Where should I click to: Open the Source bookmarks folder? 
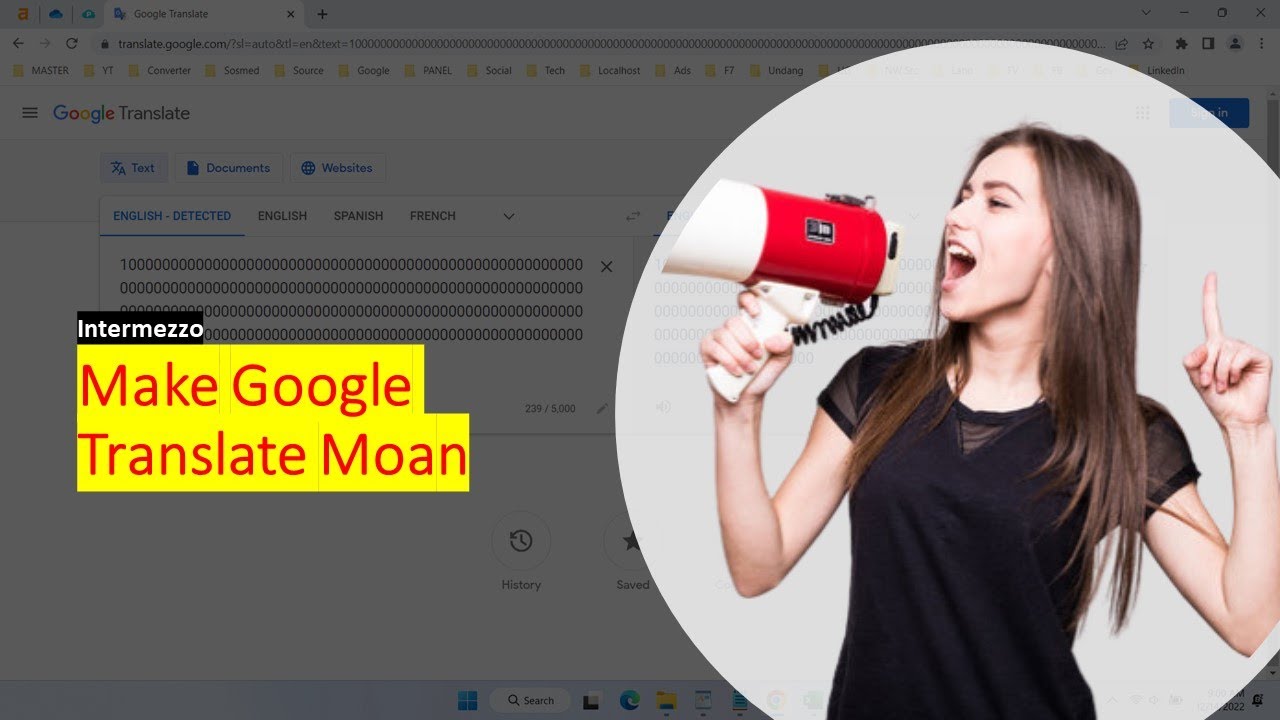point(300,71)
